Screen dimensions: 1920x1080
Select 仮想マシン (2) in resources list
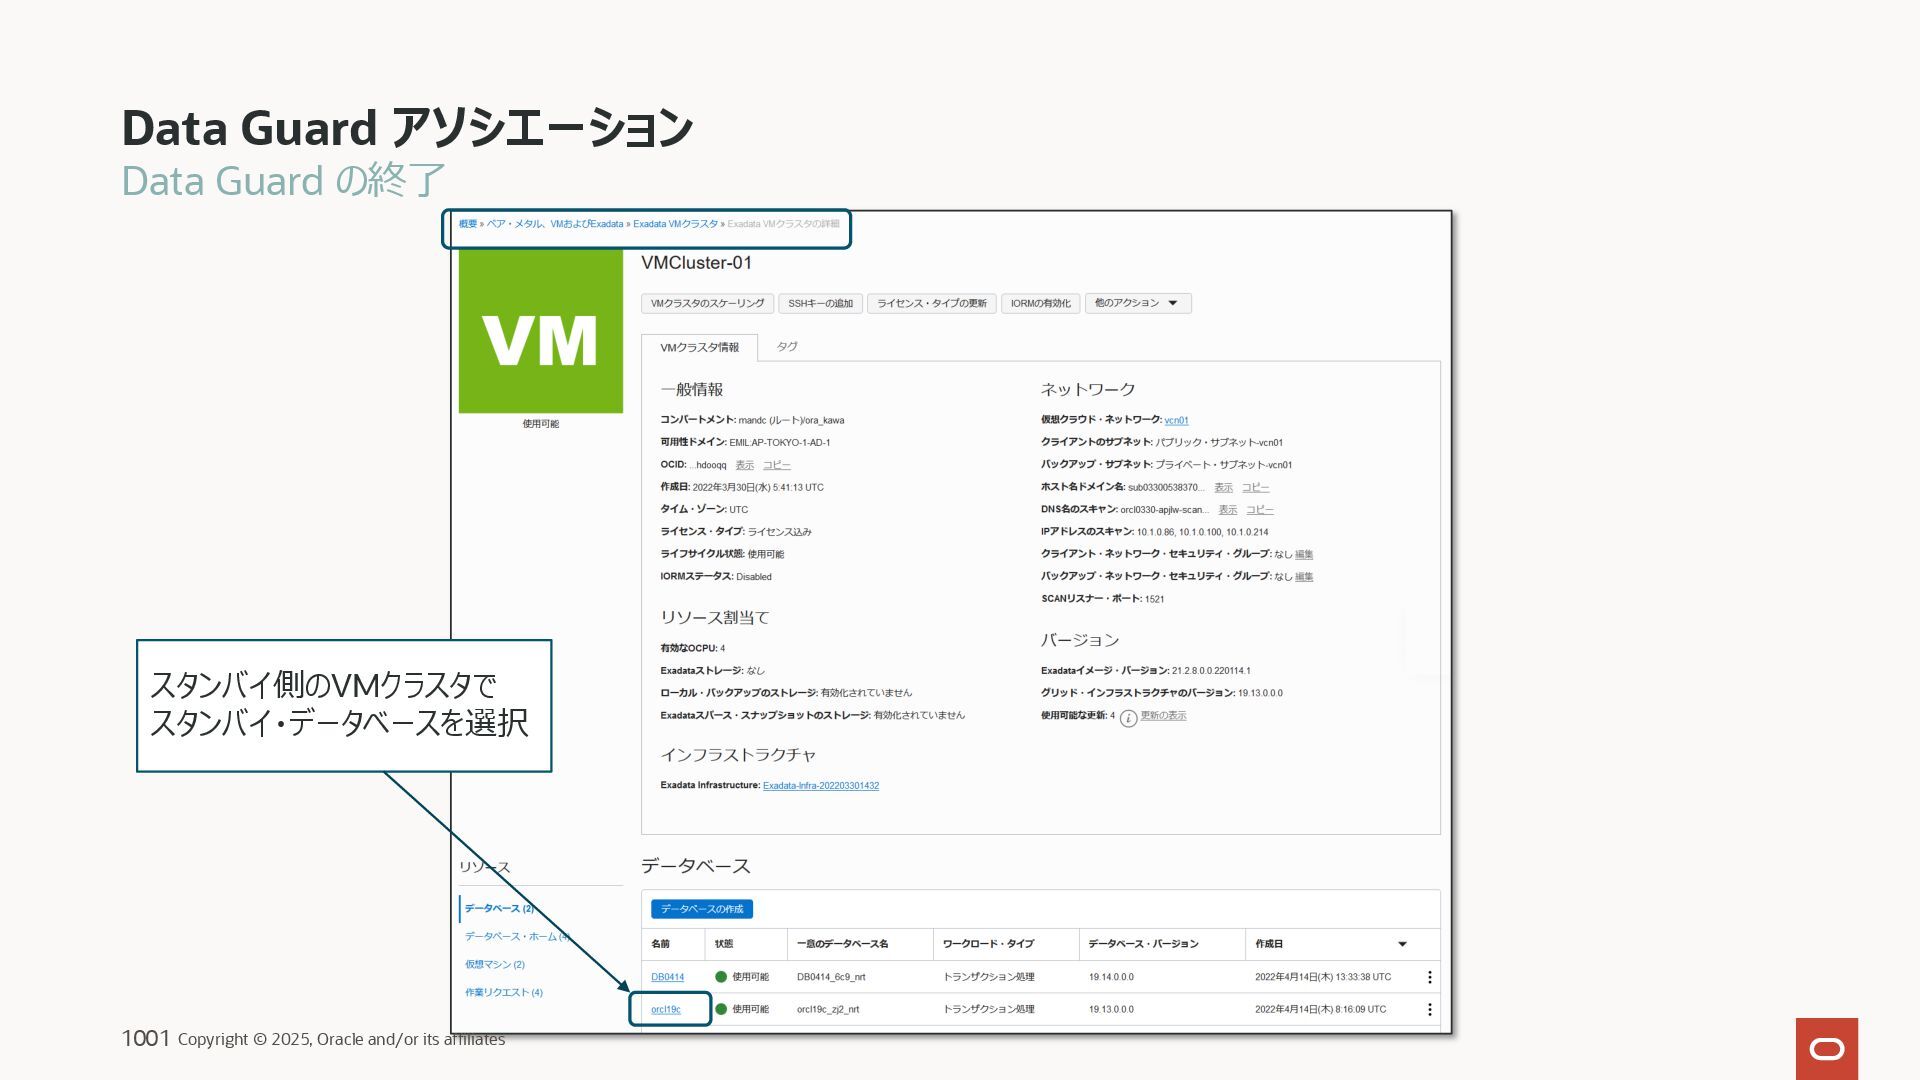click(494, 965)
